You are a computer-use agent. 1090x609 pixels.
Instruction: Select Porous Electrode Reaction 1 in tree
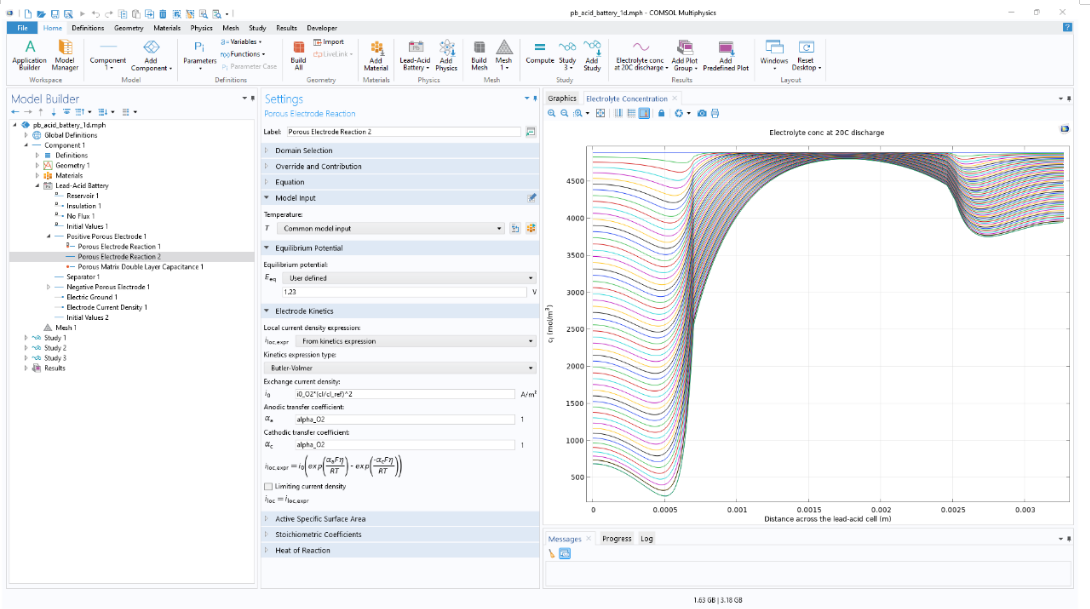click(119, 247)
